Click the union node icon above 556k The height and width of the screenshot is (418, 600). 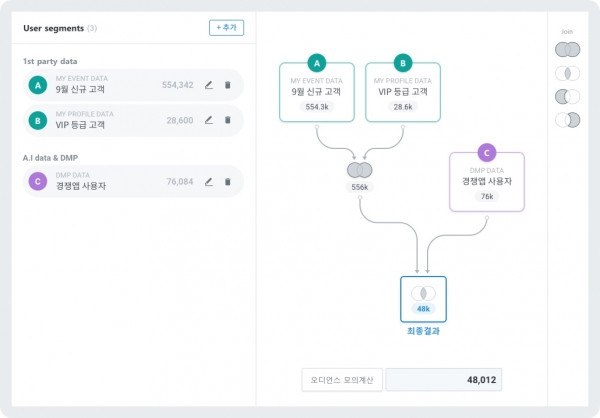(360, 170)
